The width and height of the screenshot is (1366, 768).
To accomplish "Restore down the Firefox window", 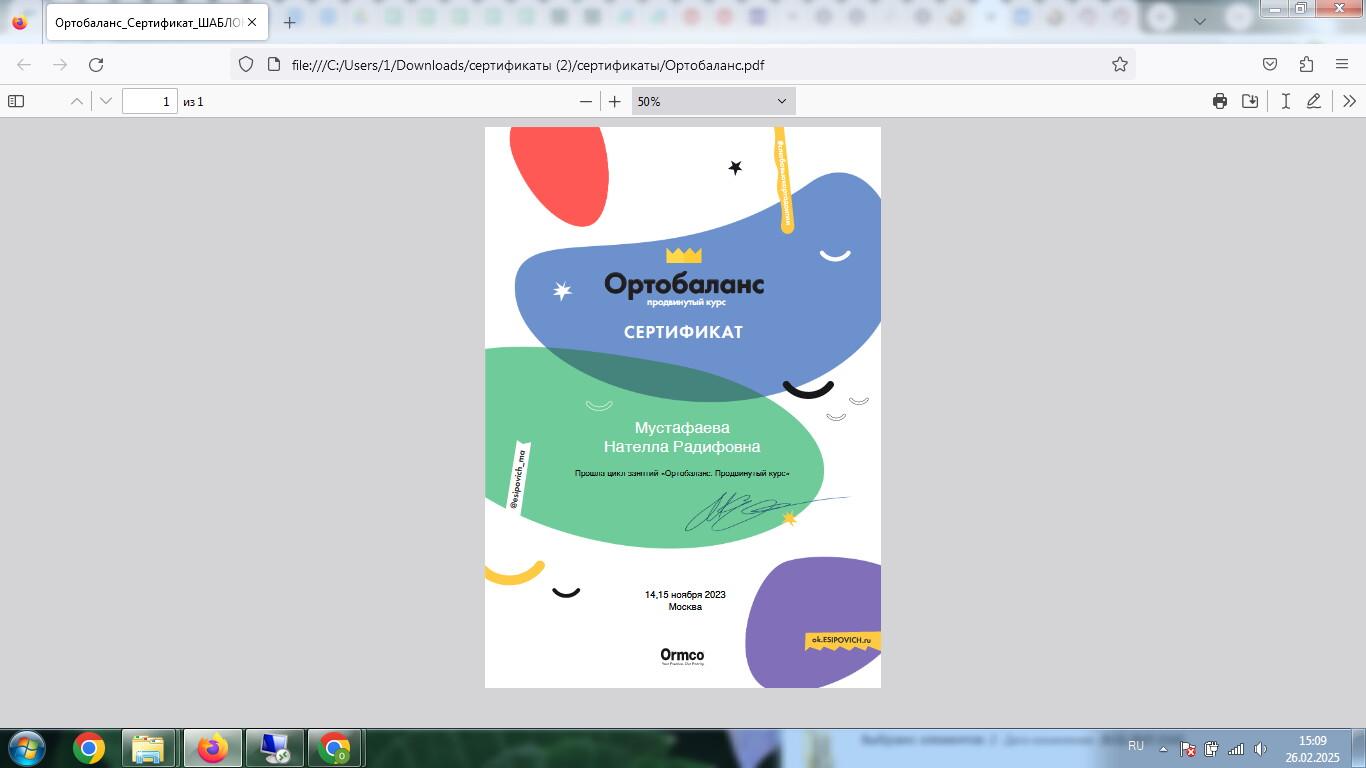I will pos(1301,9).
